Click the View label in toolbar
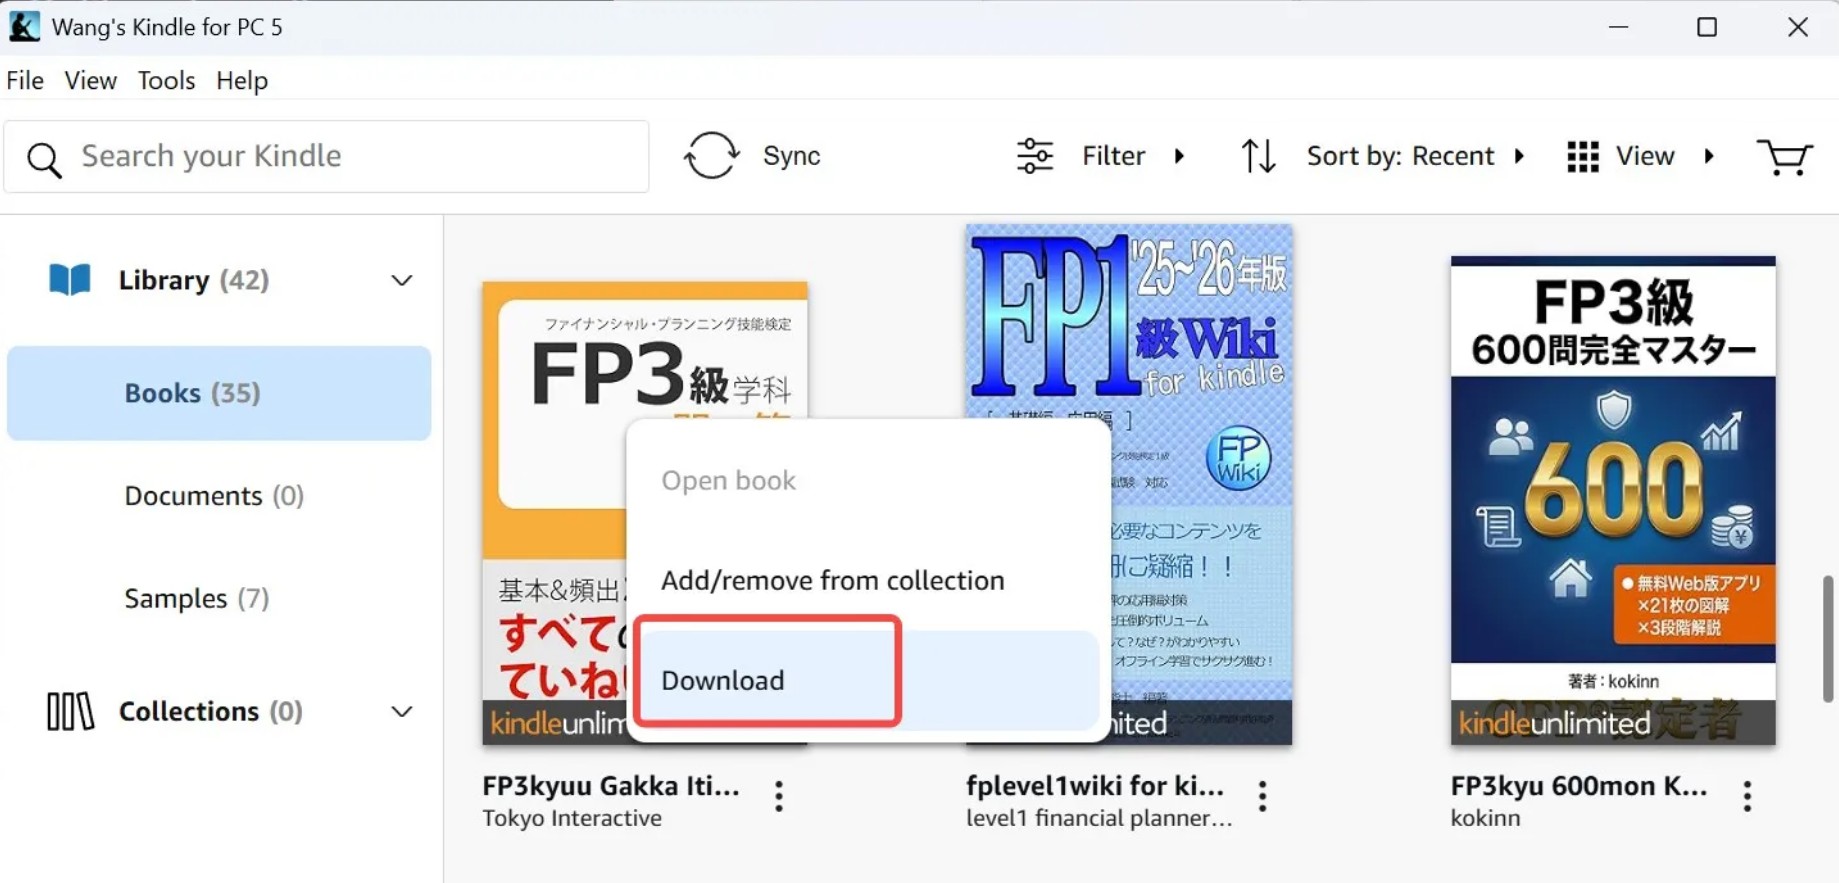 [1645, 156]
